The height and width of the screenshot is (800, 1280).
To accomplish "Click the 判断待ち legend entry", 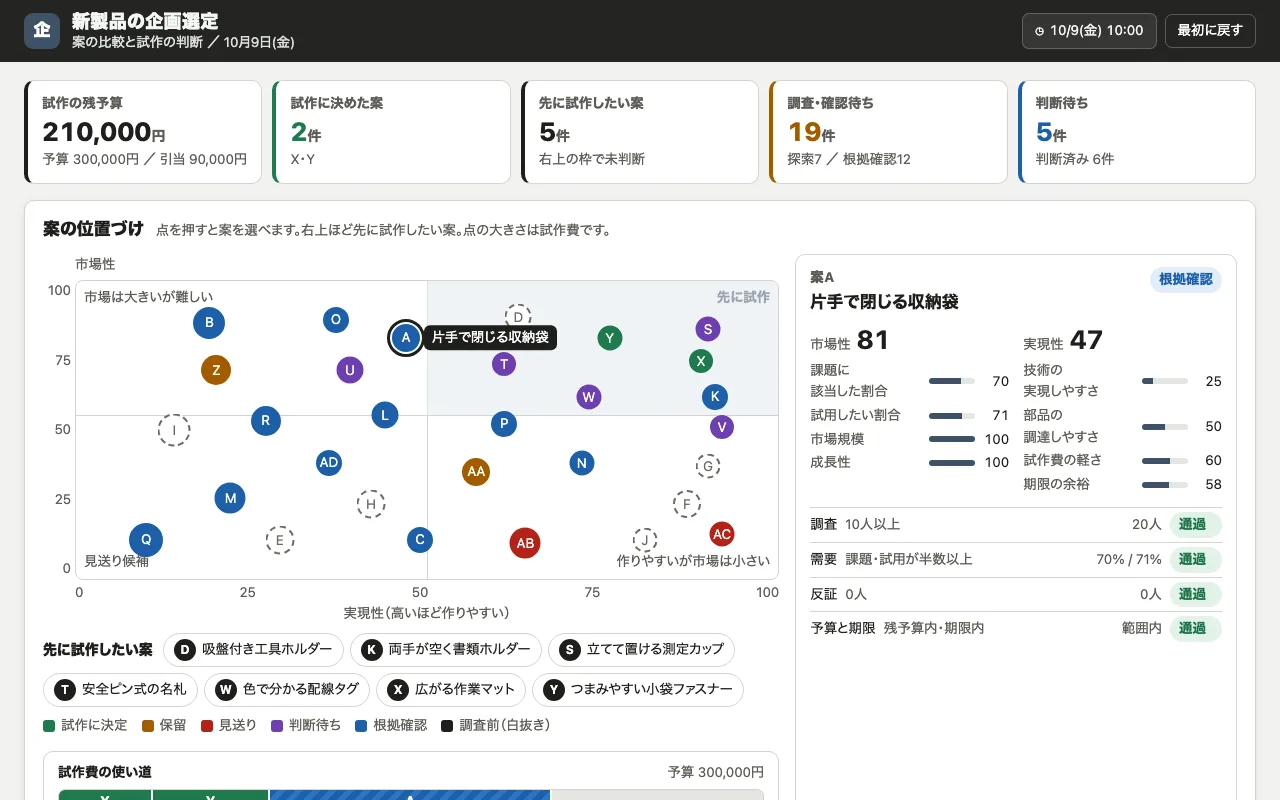I will click(x=306, y=725).
